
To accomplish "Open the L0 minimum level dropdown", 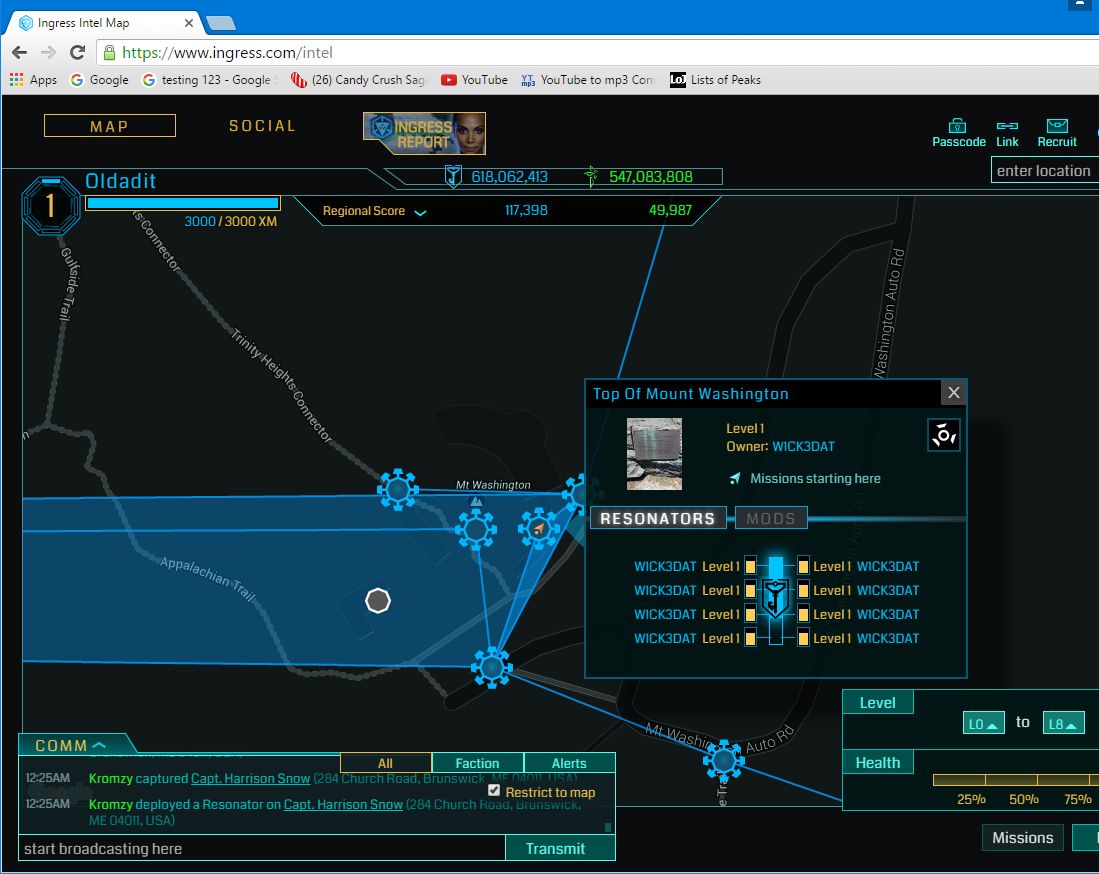I will [983, 723].
